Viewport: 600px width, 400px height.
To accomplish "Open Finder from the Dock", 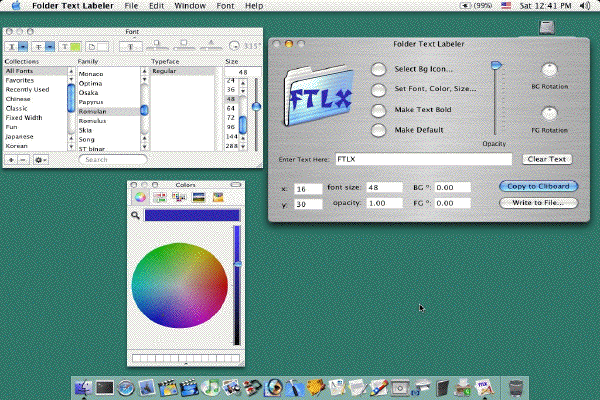I will click(83, 388).
